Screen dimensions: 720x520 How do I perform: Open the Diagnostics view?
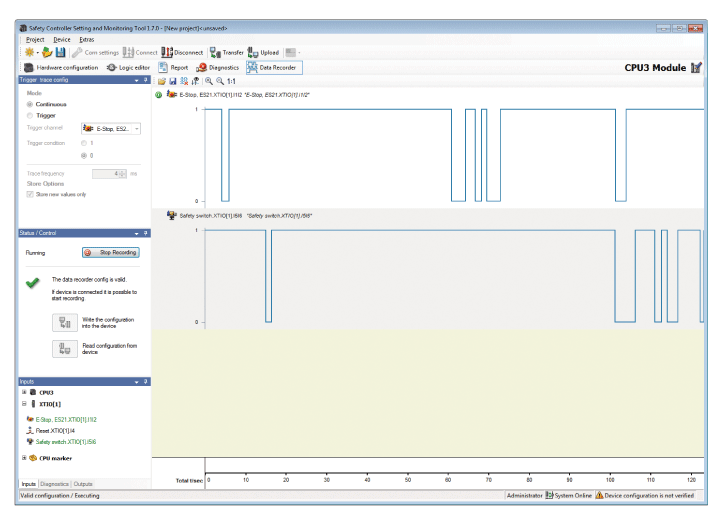[214, 67]
